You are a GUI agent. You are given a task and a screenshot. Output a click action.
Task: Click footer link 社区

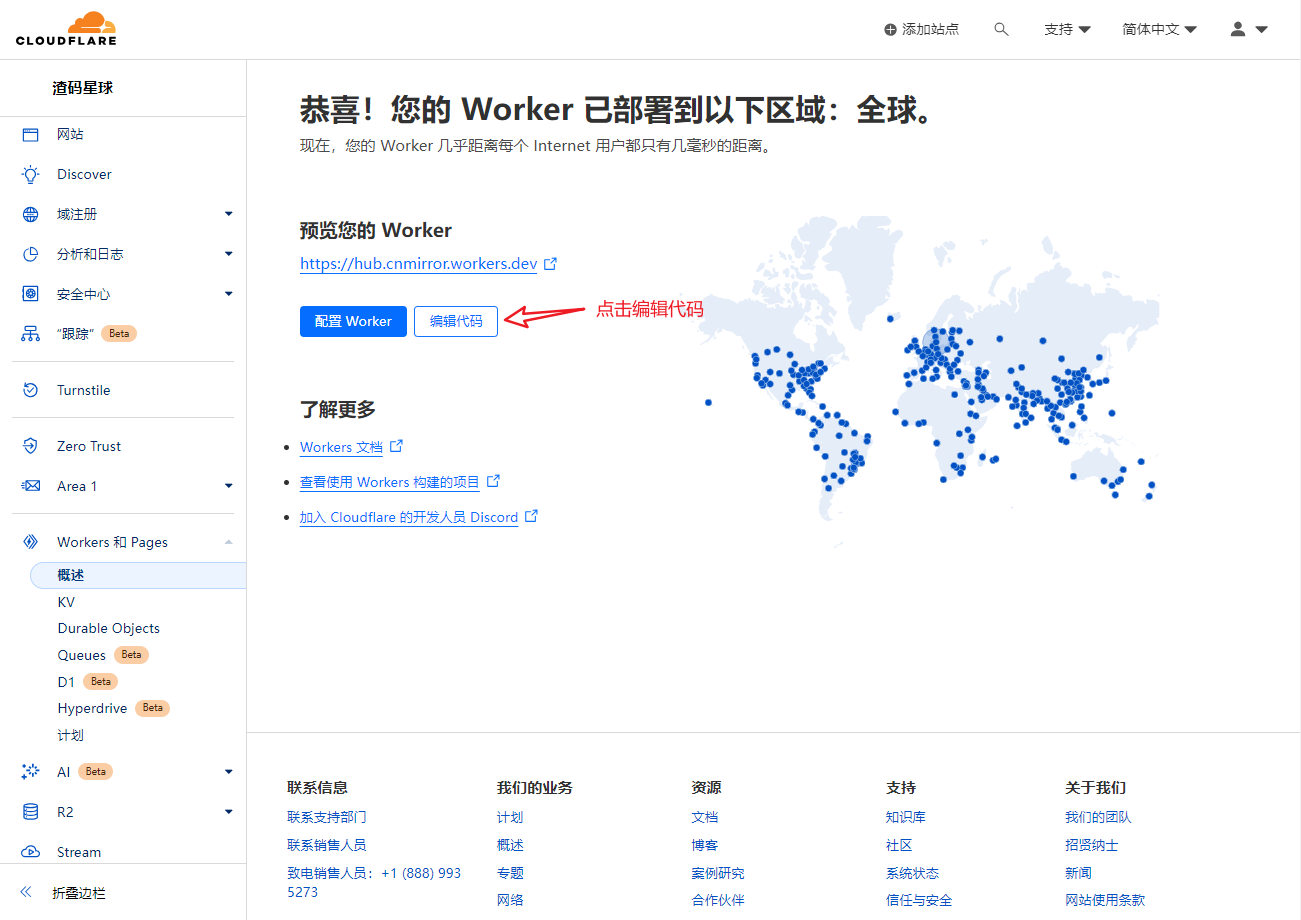(899, 845)
